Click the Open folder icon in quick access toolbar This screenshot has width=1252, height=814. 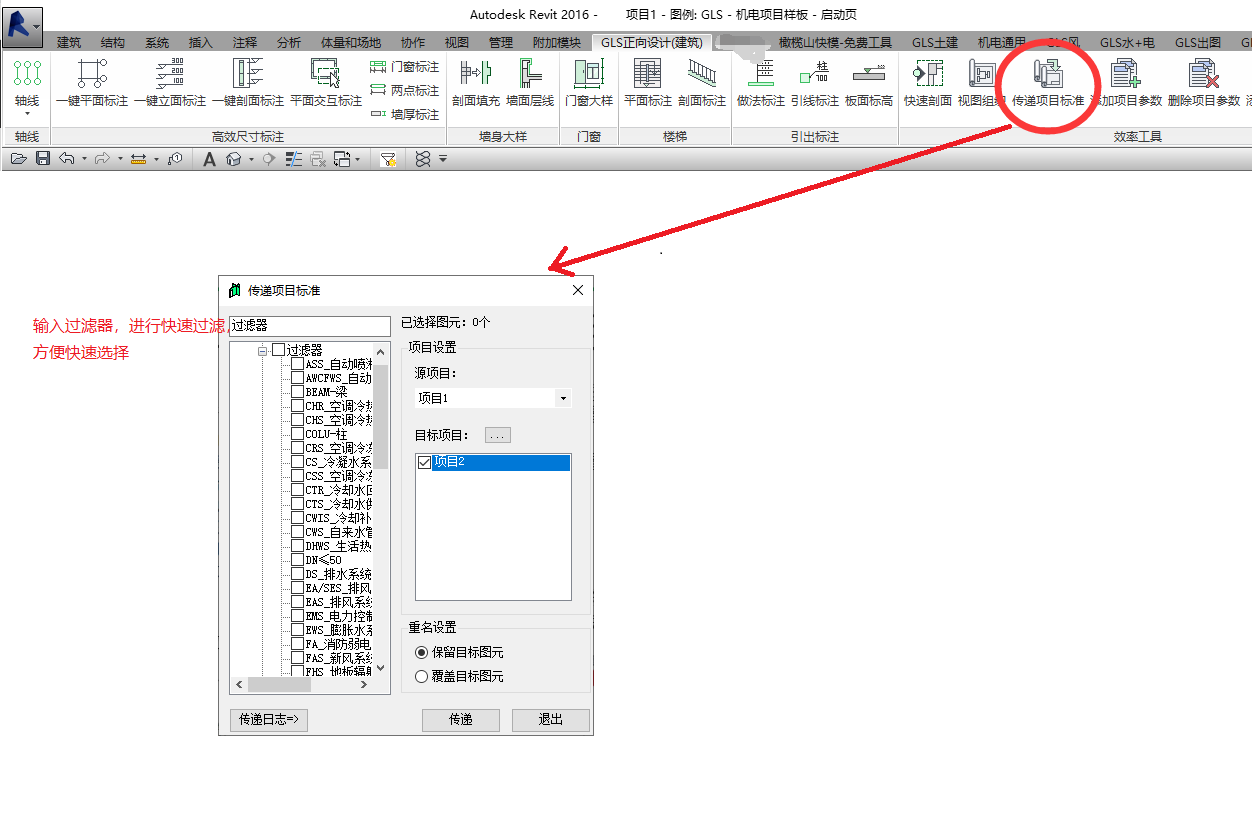coord(19,158)
